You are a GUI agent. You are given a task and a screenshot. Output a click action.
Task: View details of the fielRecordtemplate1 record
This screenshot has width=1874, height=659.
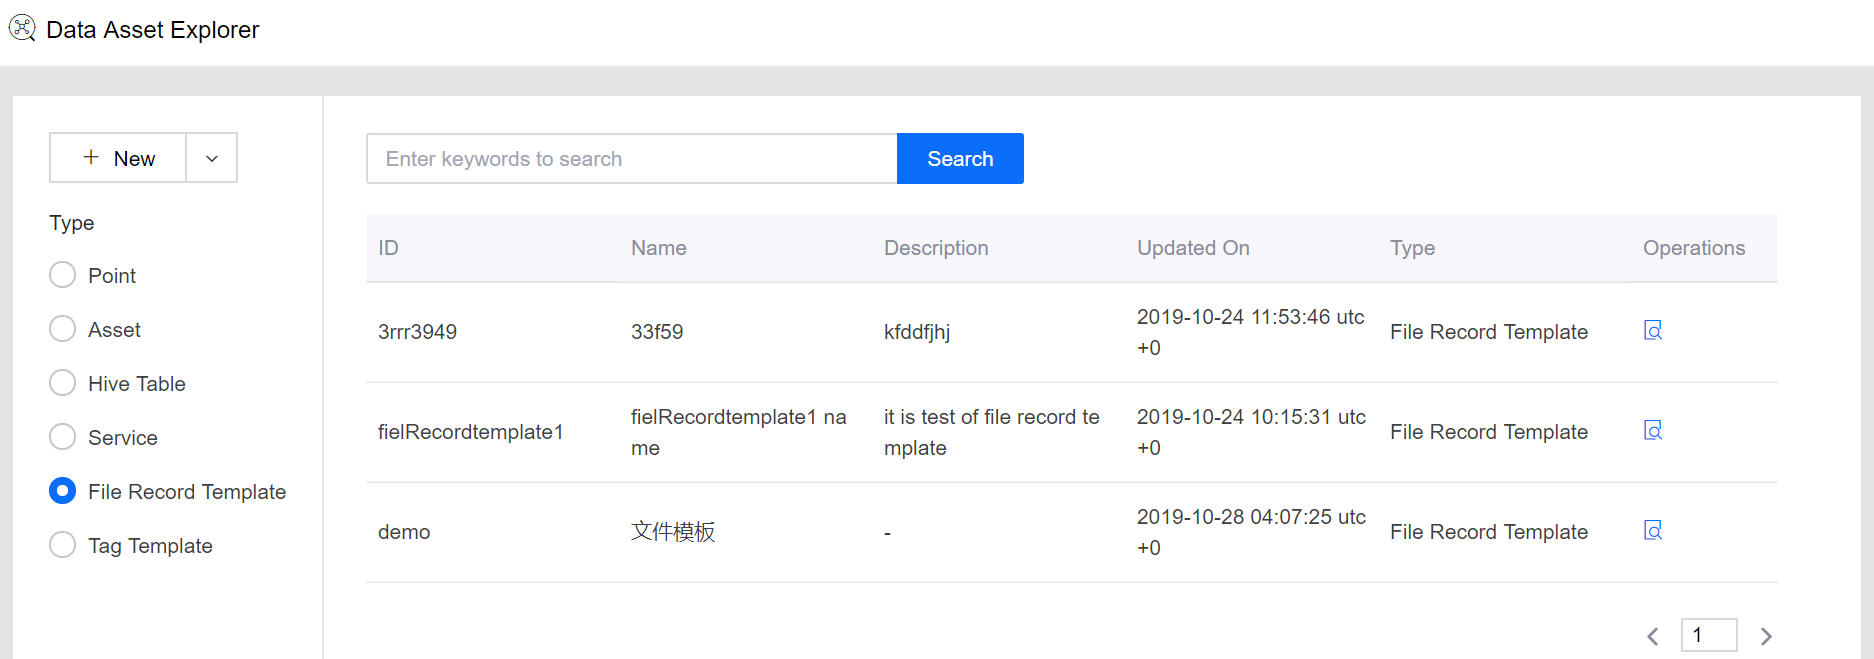coord(1652,431)
